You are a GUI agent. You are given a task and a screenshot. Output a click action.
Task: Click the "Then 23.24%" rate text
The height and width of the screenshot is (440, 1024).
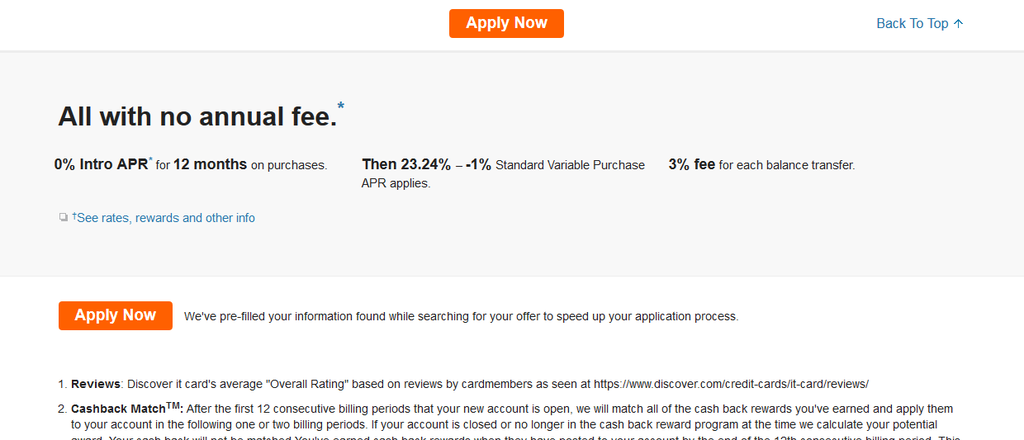406,165
